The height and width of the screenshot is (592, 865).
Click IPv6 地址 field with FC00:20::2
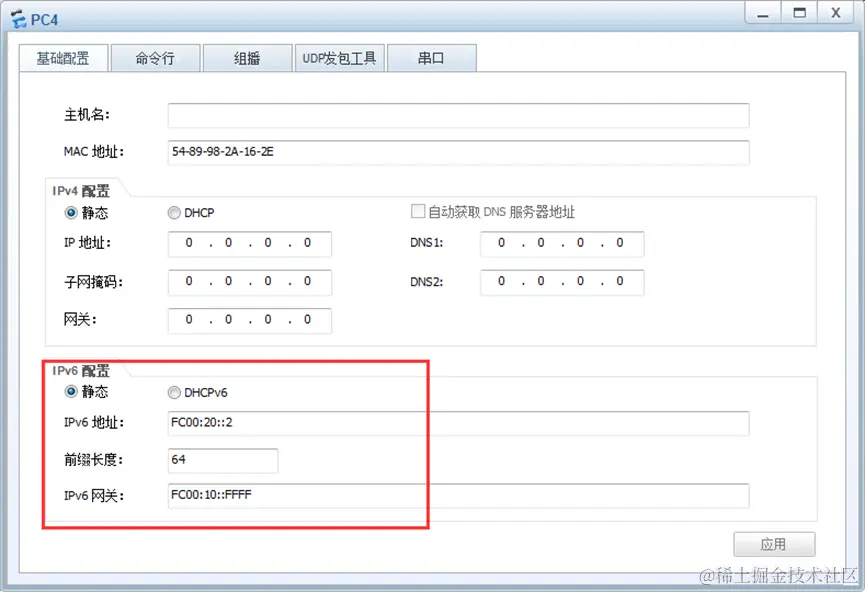click(x=458, y=423)
